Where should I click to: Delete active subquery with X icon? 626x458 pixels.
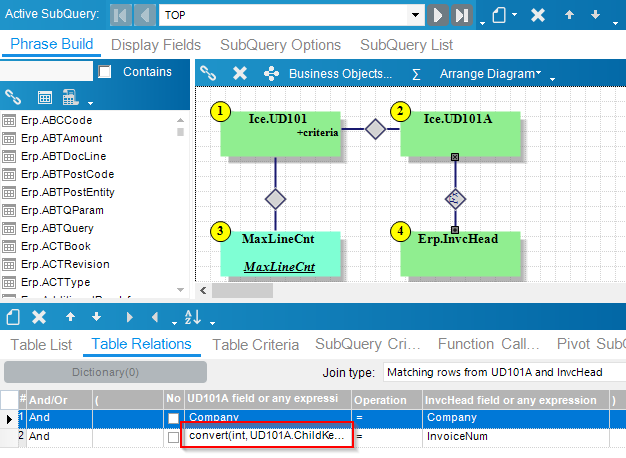pos(538,15)
